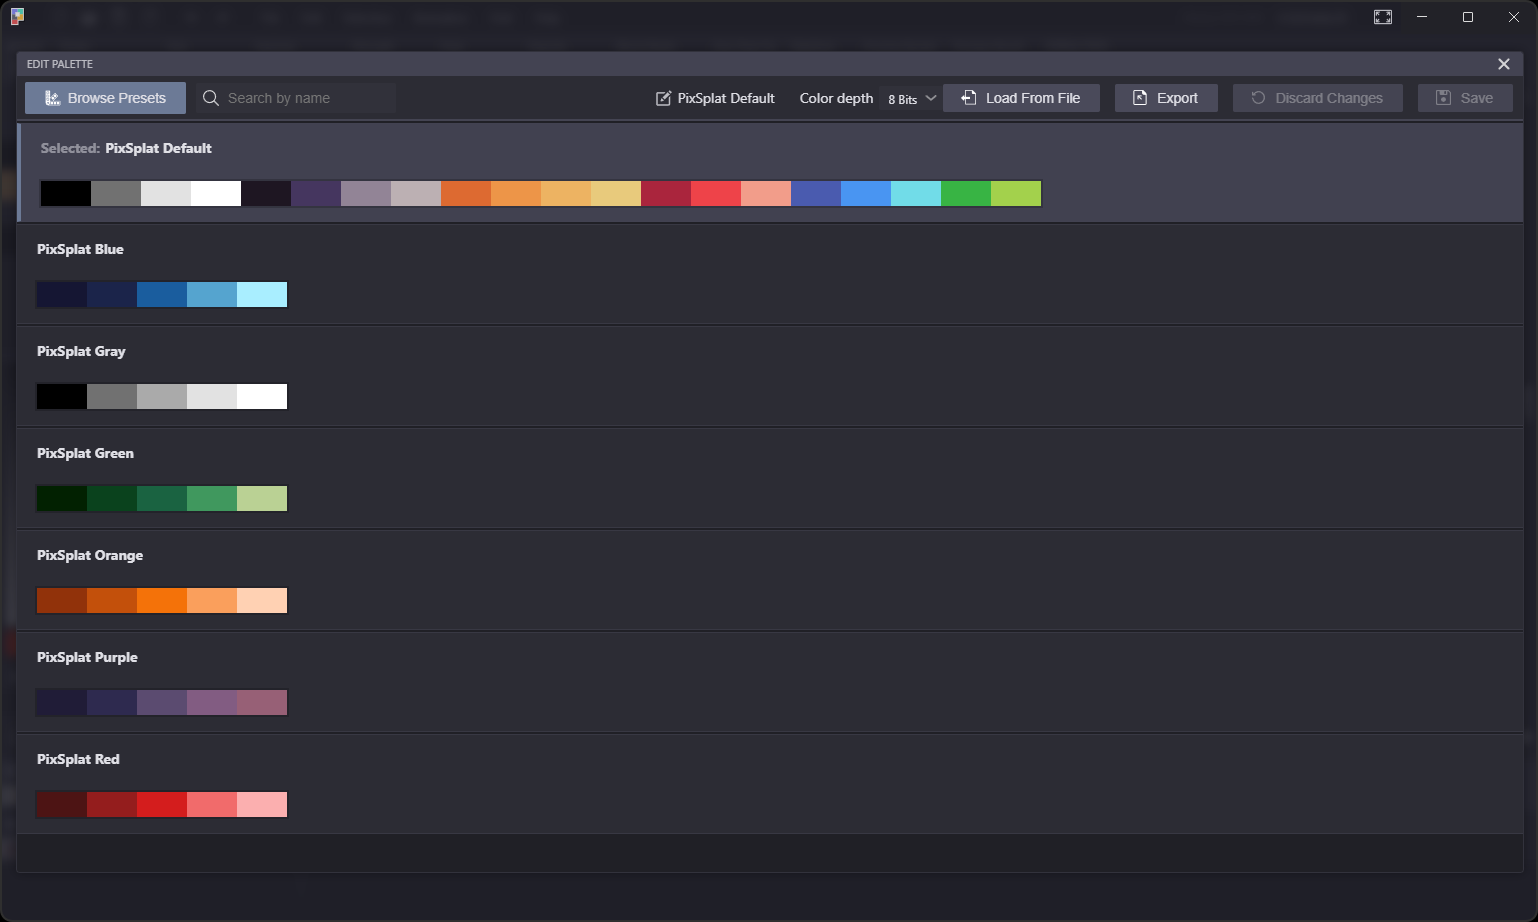Click the Browse Presets button
Viewport: 1538px width, 922px height.
[105, 98]
